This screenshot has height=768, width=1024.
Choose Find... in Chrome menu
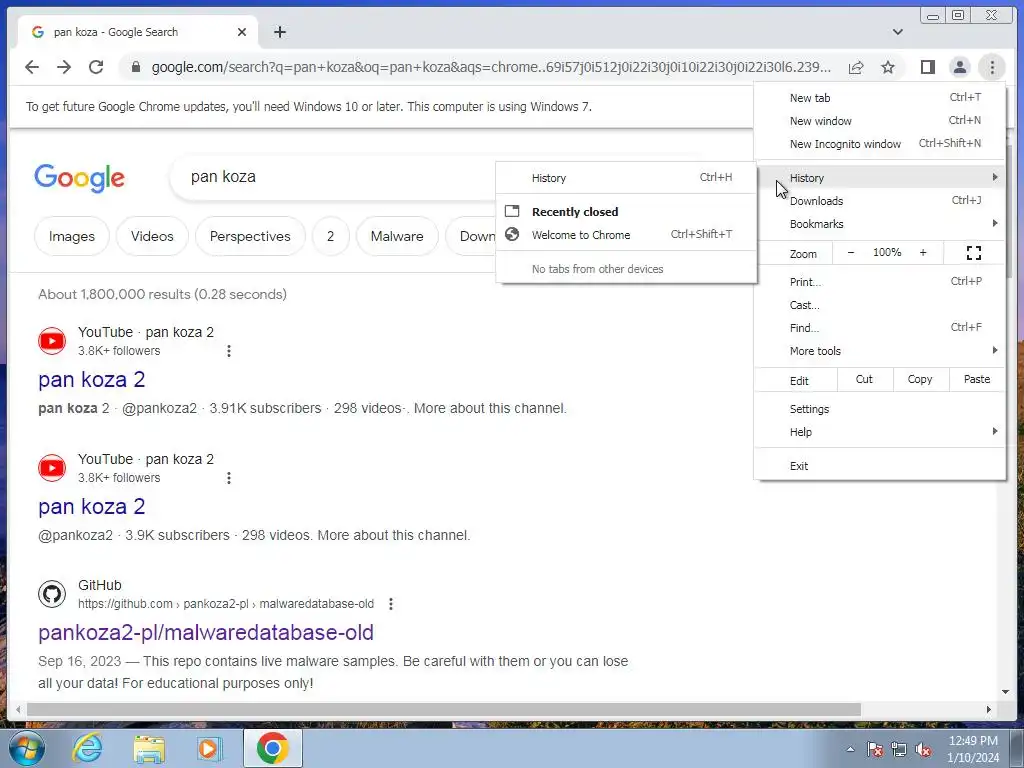tap(880, 328)
